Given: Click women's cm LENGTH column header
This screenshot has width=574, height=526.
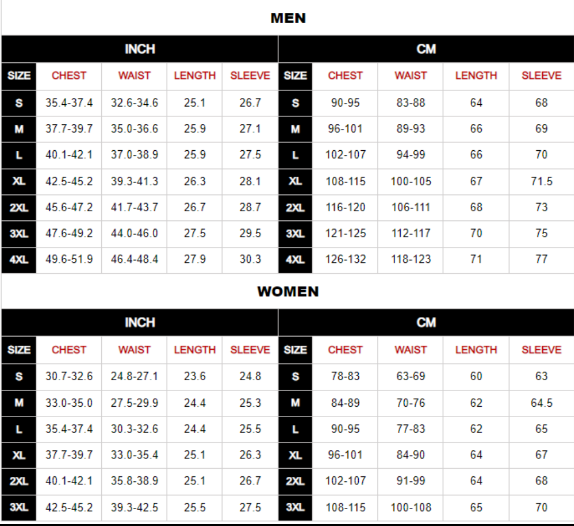Looking at the screenshot, I should (x=476, y=350).
